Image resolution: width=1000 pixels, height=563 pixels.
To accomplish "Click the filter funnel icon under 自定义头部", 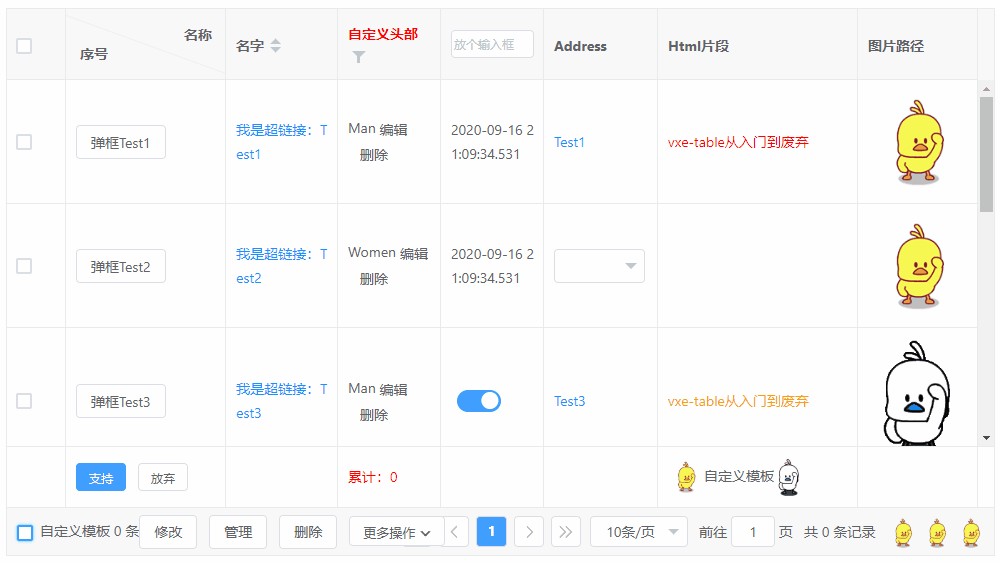I will click(359, 58).
